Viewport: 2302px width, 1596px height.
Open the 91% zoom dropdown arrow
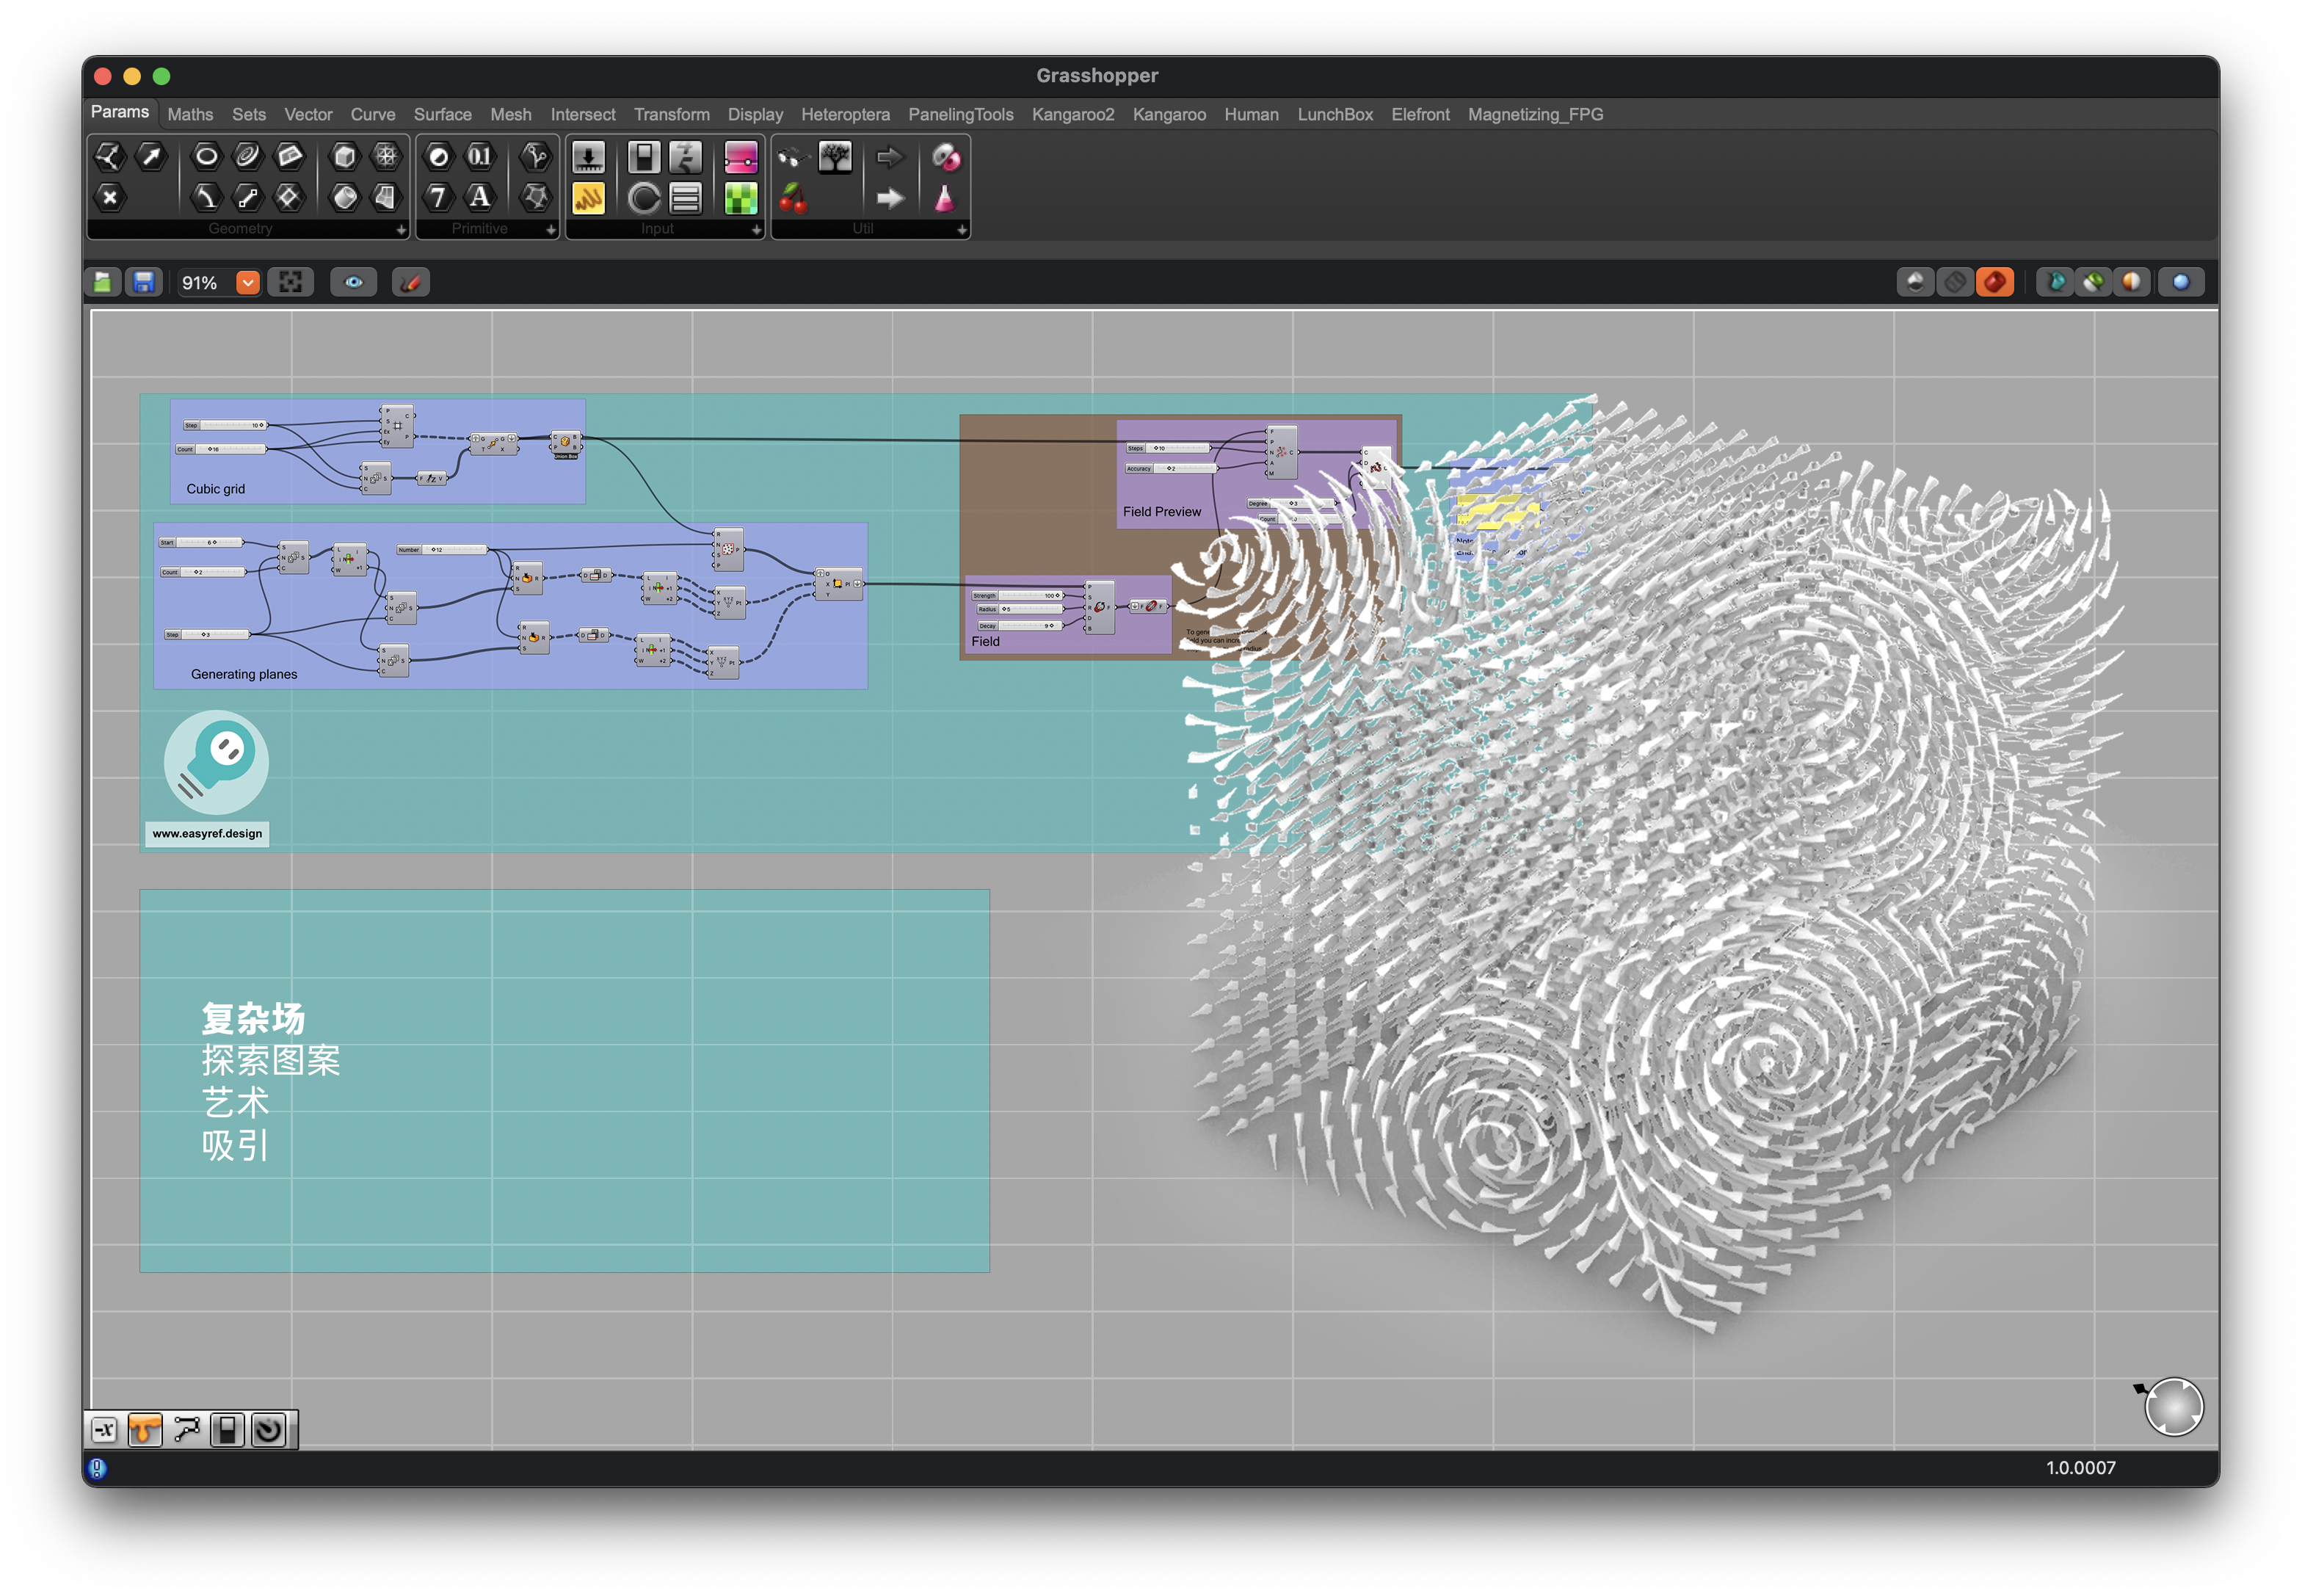click(247, 283)
